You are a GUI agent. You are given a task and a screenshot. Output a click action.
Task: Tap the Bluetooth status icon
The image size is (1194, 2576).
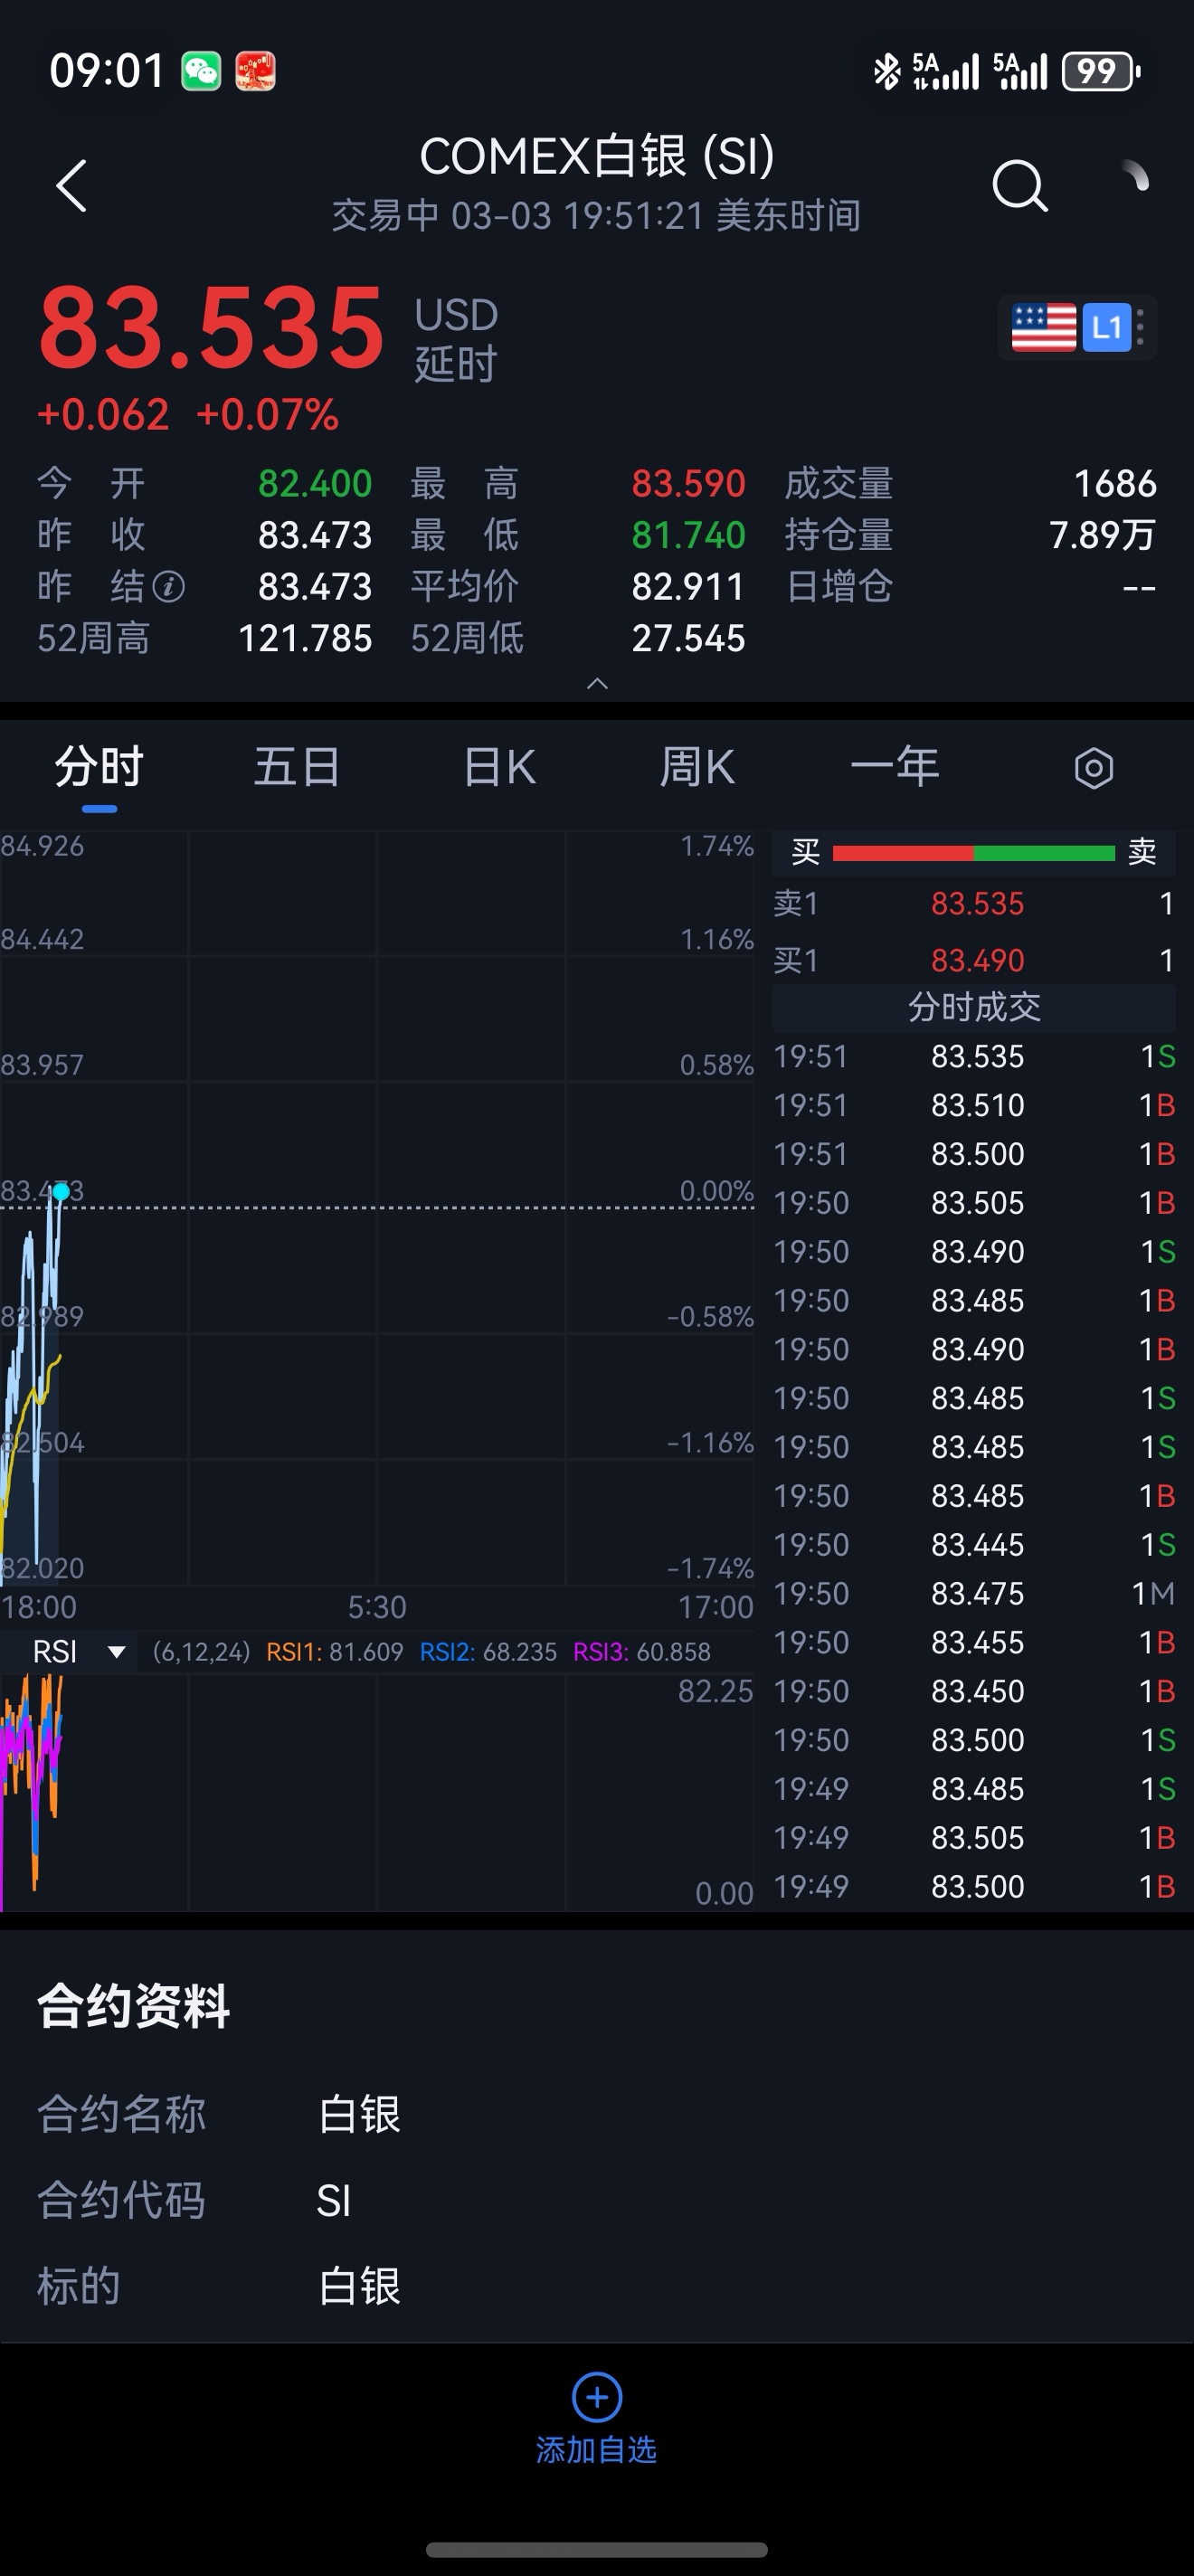(887, 72)
